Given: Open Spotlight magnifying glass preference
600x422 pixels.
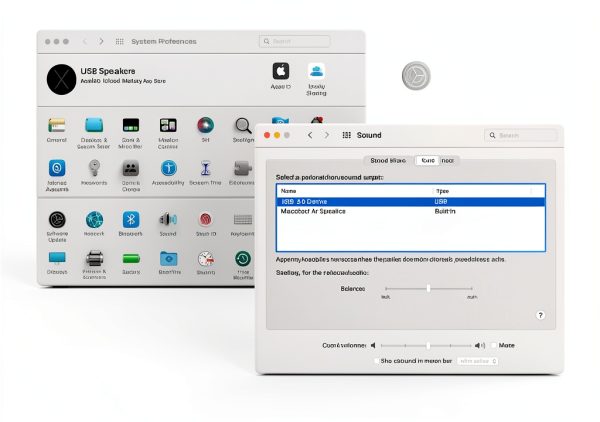Looking at the screenshot, I should 243,125.
